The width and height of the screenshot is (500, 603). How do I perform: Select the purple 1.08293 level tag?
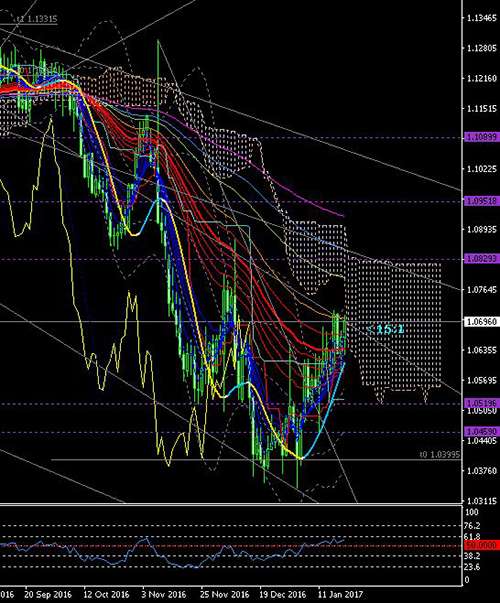pyautogui.click(x=482, y=259)
